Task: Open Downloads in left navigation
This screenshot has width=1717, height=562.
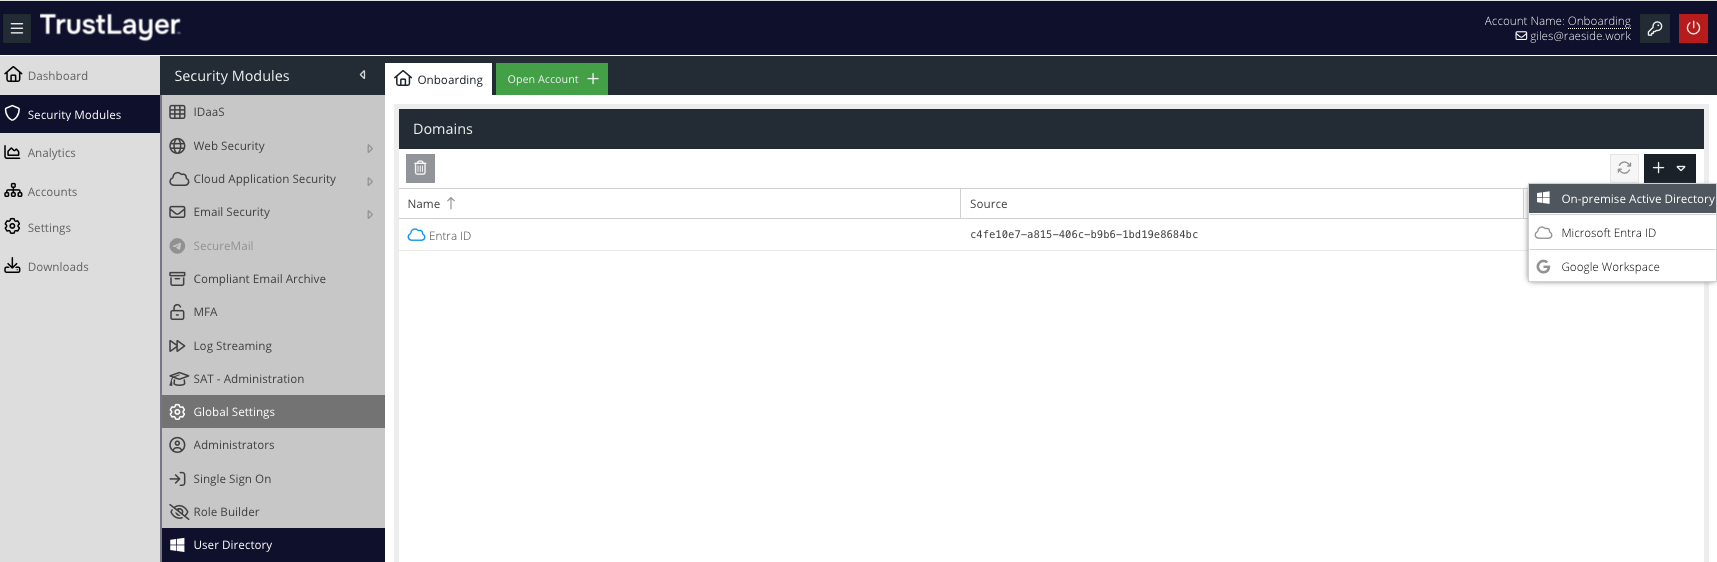Action: coord(80,266)
